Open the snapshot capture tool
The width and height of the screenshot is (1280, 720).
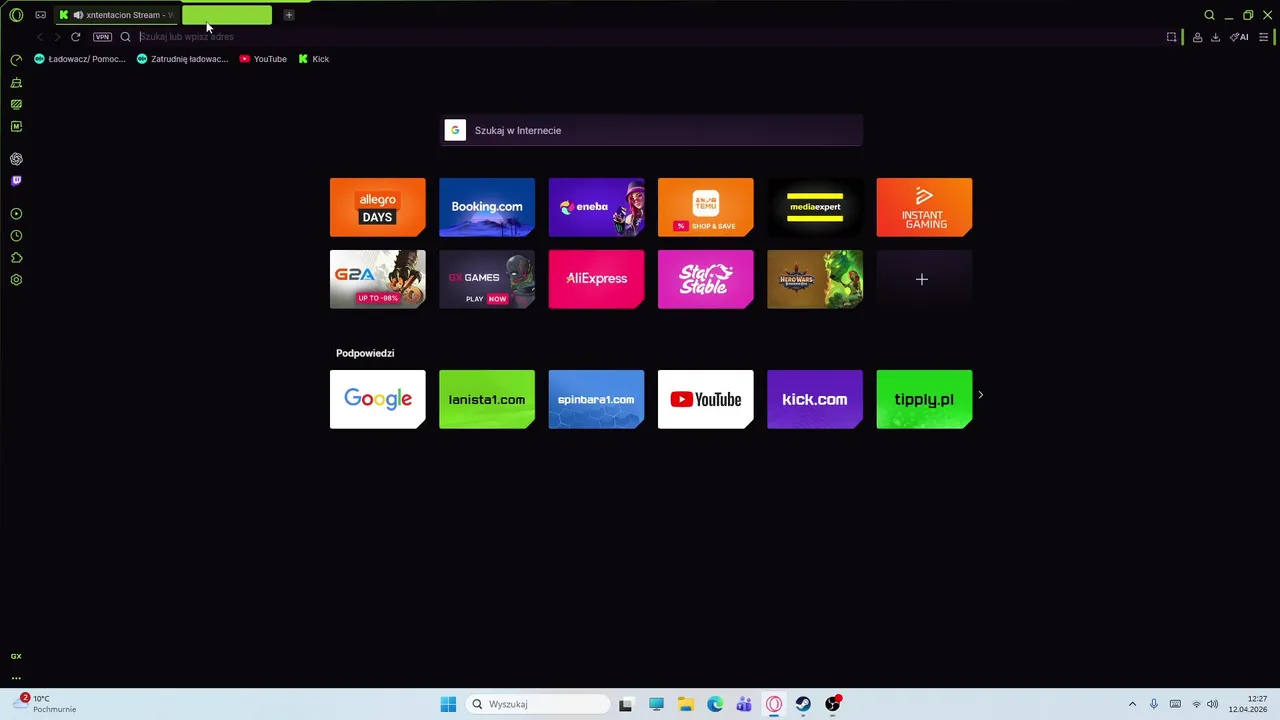click(x=1171, y=37)
